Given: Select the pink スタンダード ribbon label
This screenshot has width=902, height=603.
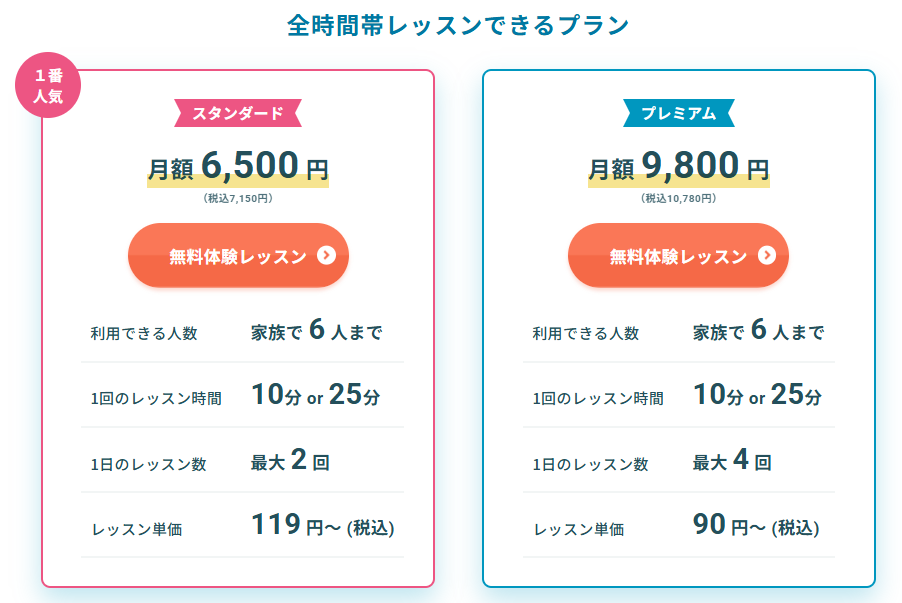Looking at the screenshot, I should pyautogui.click(x=238, y=113).
